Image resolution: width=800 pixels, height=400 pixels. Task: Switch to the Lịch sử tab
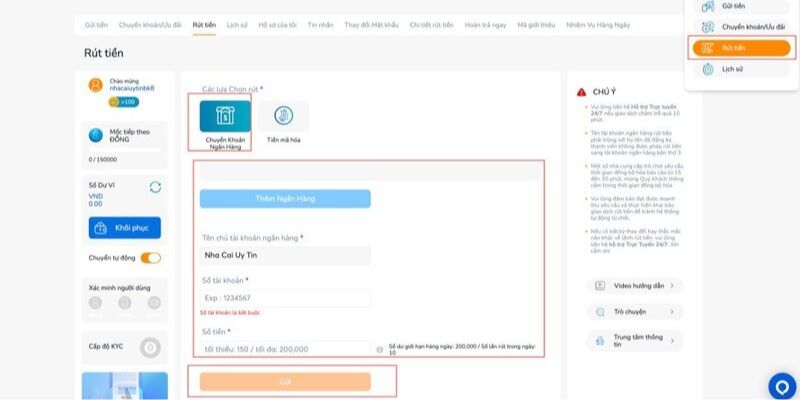(237, 25)
